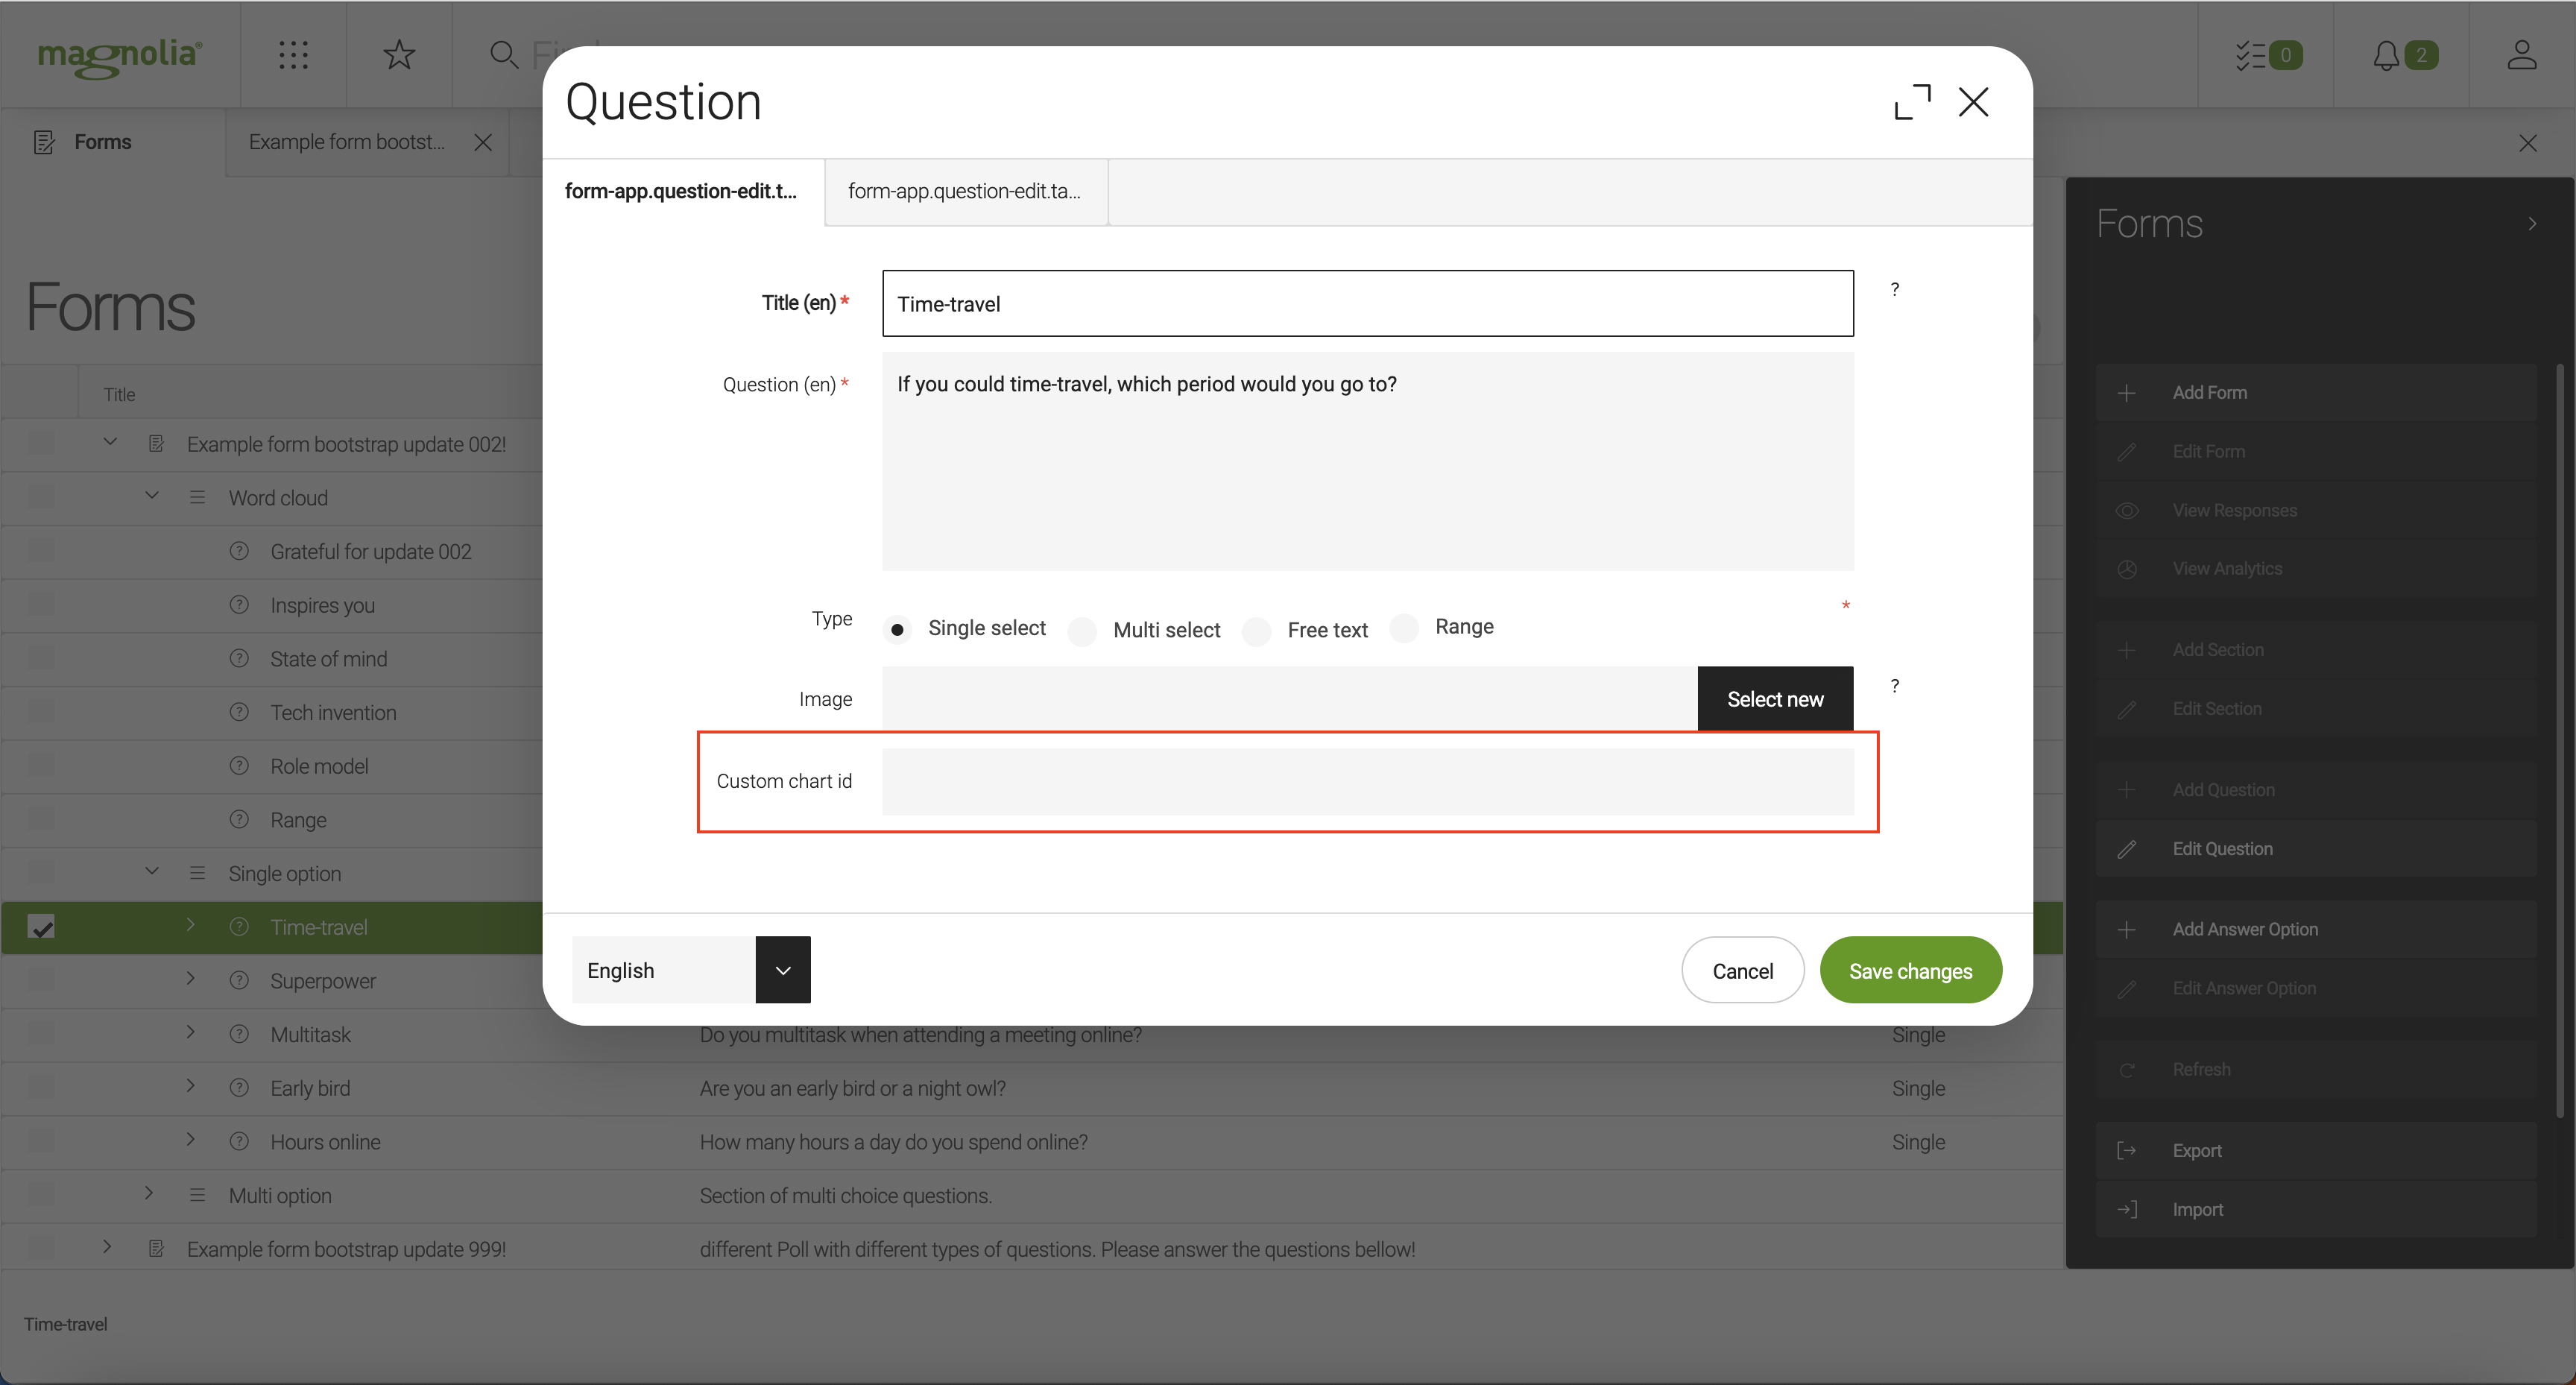The height and width of the screenshot is (1385, 2576).
Task: Uncheck the Time-travel row checkbox
Action: 42,926
